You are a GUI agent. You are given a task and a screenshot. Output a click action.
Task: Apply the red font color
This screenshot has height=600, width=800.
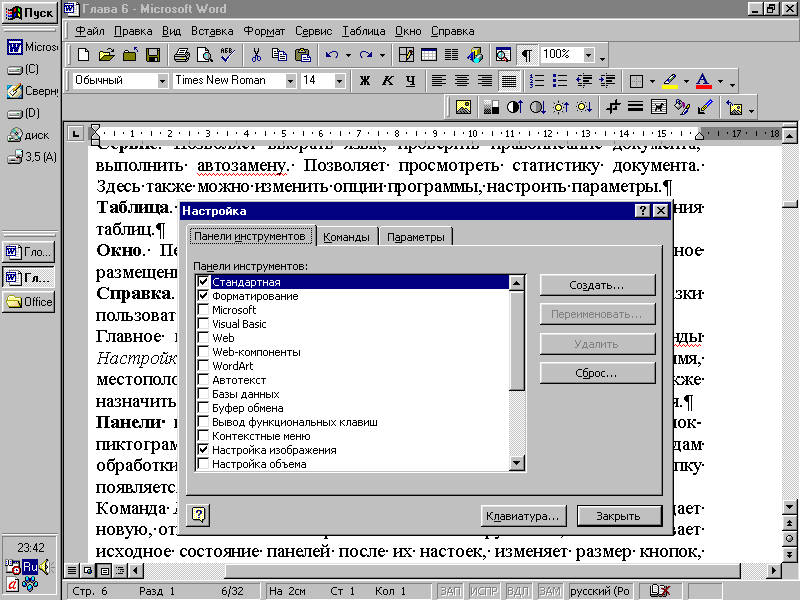click(x=704, y=81)
